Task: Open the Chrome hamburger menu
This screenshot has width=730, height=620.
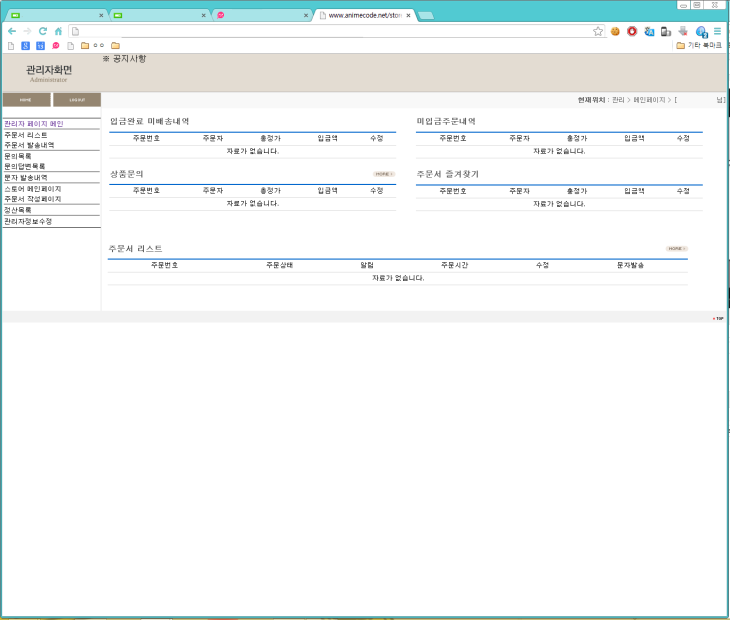Action: (x=717, y=31)
